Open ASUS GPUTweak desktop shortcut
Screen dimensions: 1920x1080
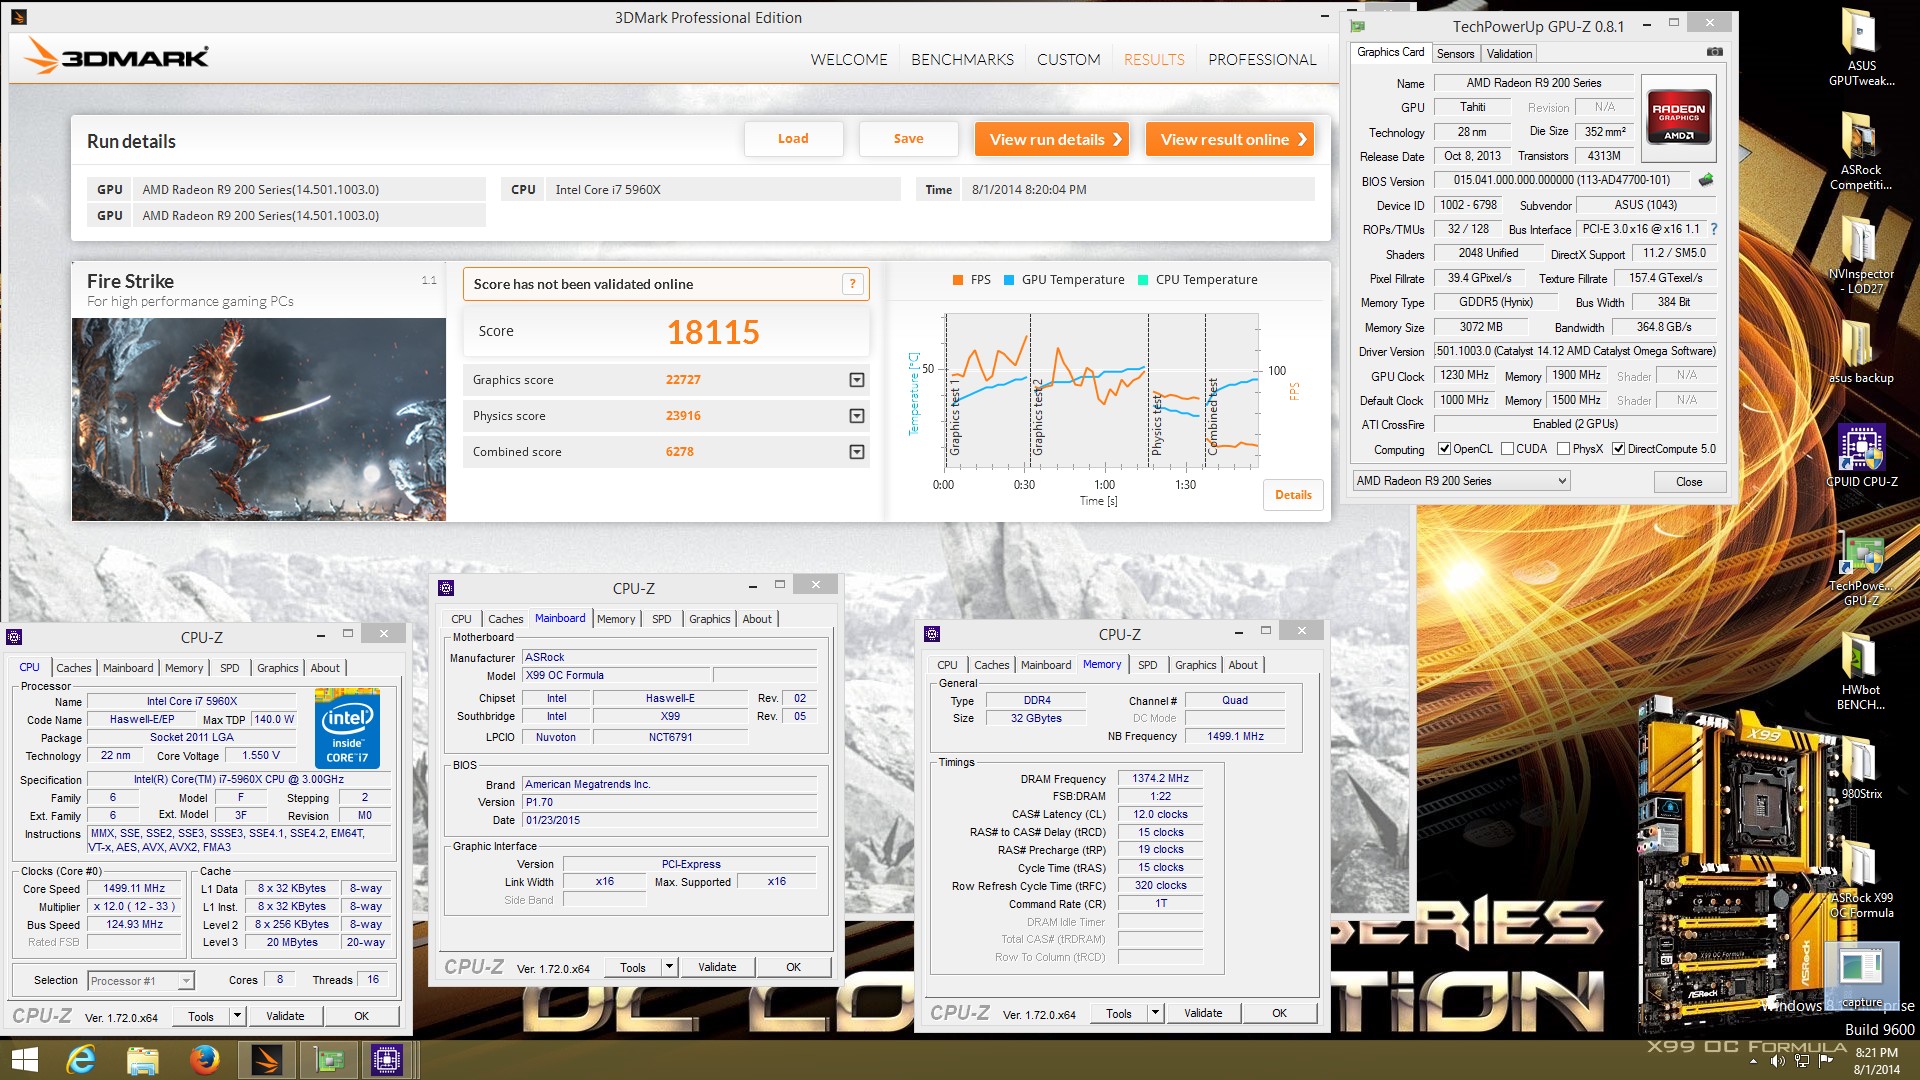coord(1861,47)
